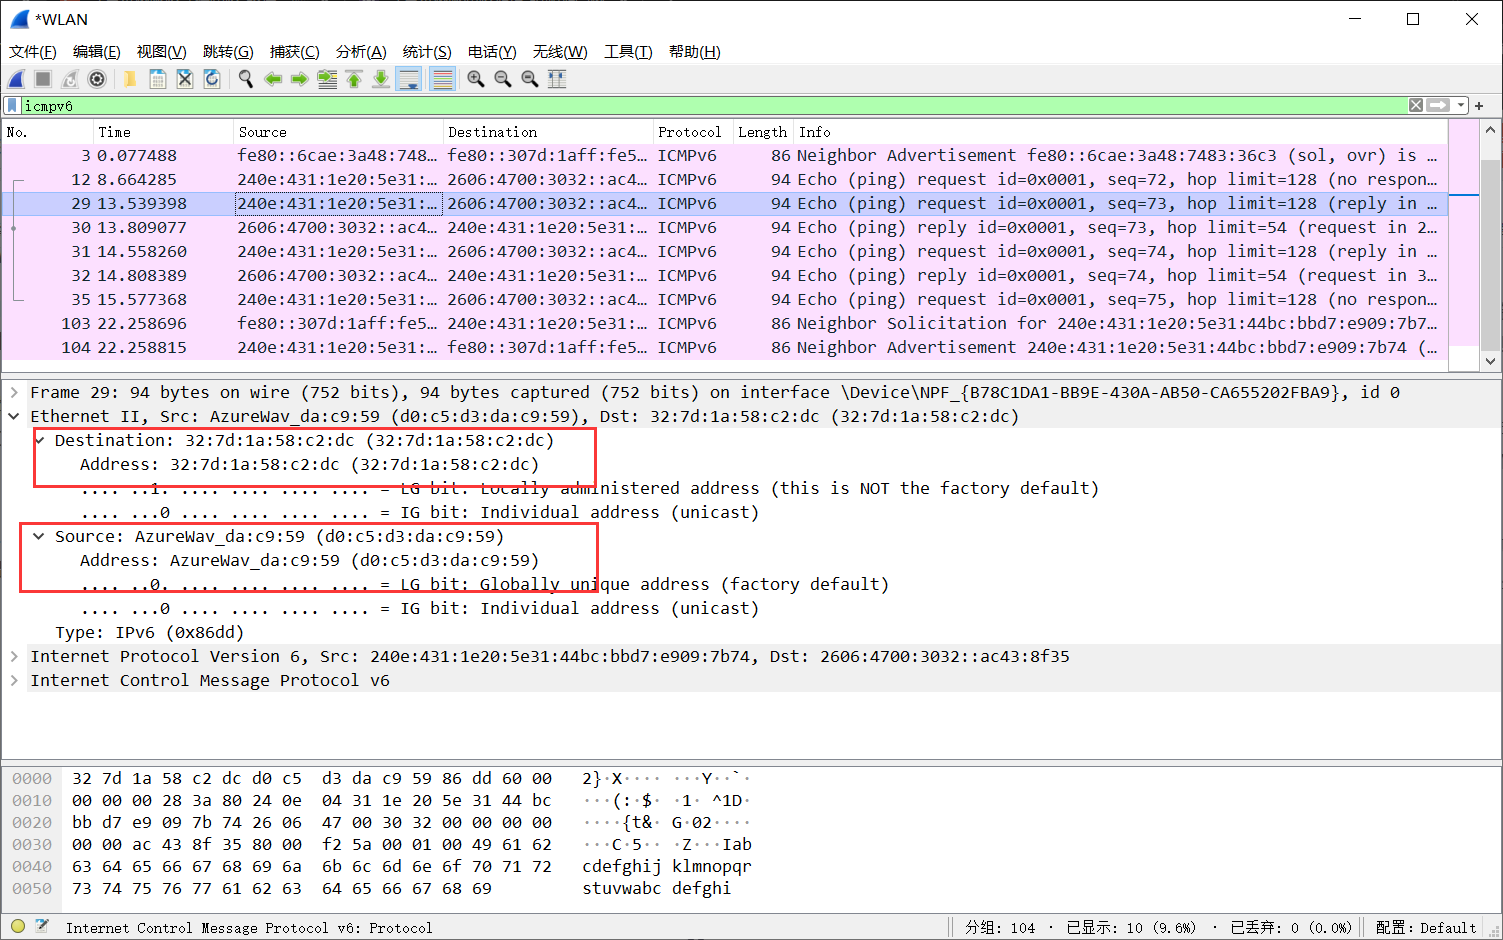The height and width of the screenshot is (940, 1503).
Task: Jump to the last packet
Action: tap(381, 79)
